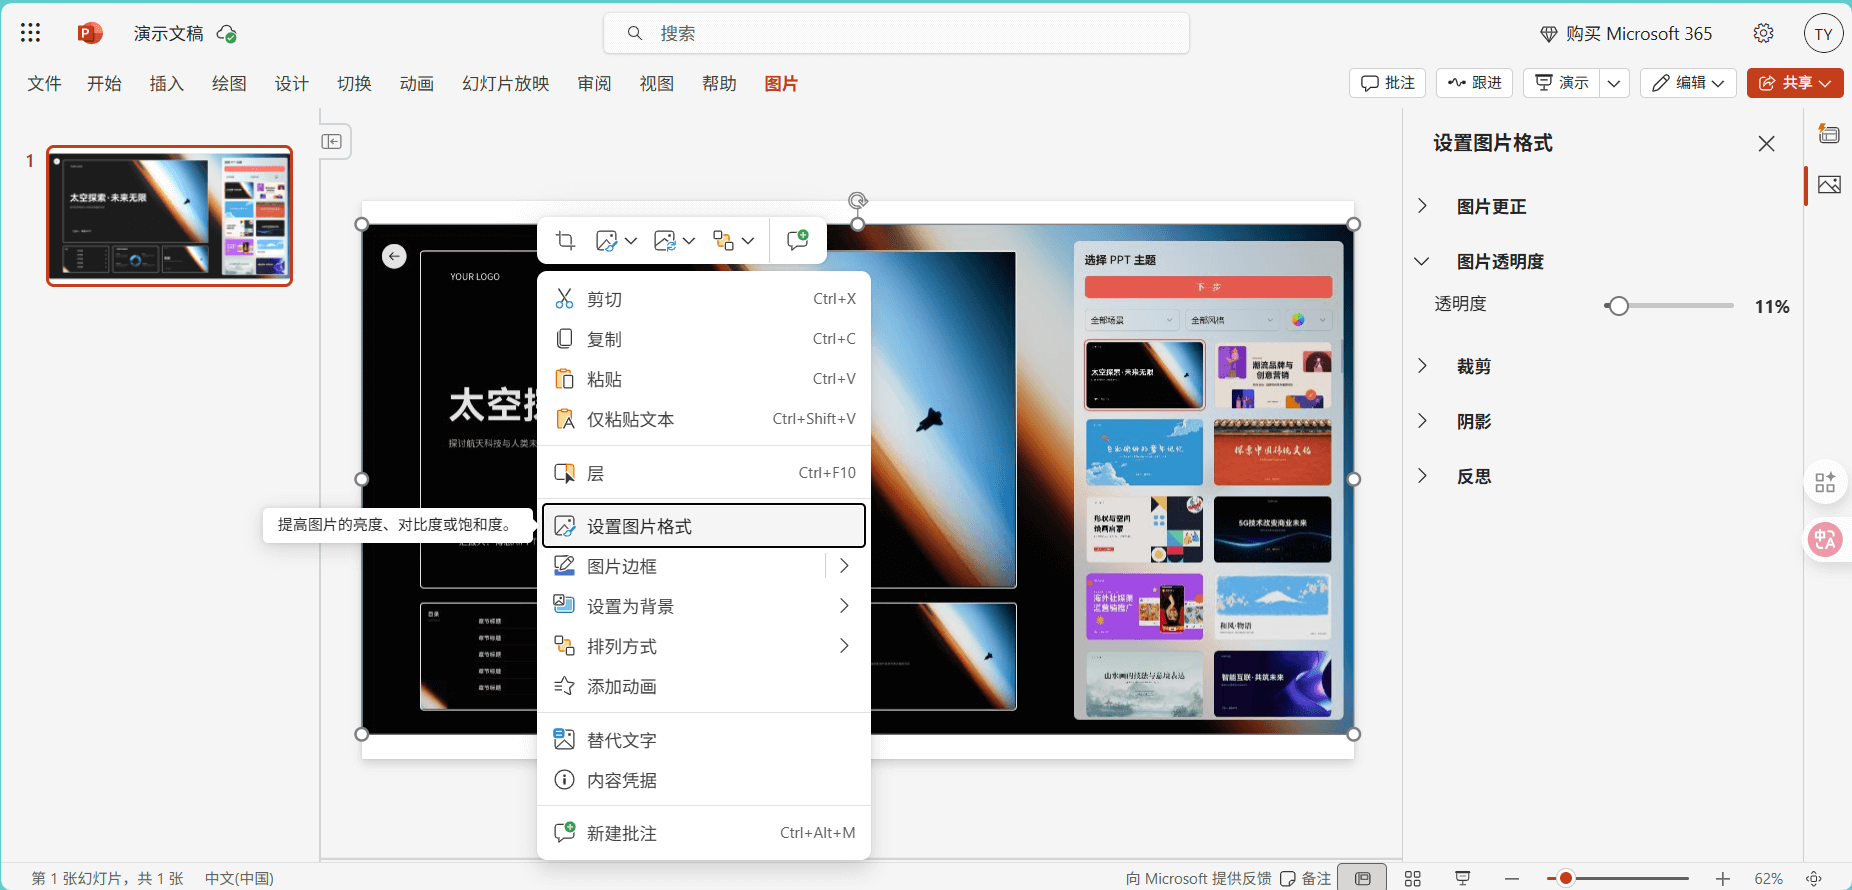
Task: Close the 设置图片格式 pane
Action: 1766,143
